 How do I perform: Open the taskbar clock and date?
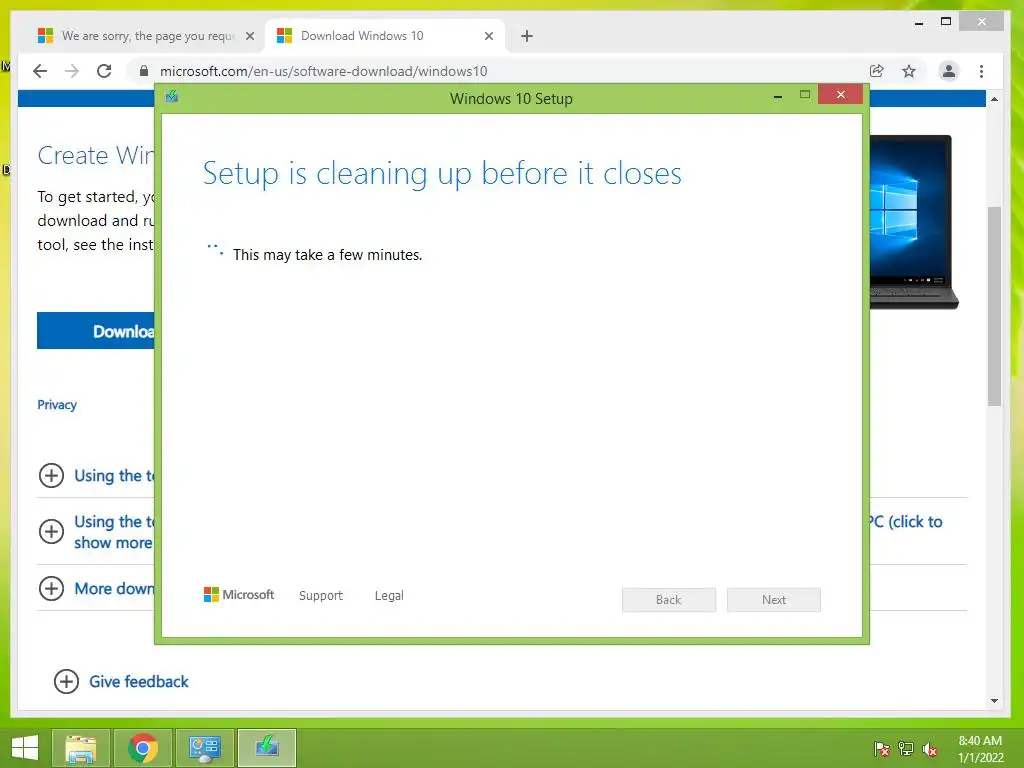point(980,749)
